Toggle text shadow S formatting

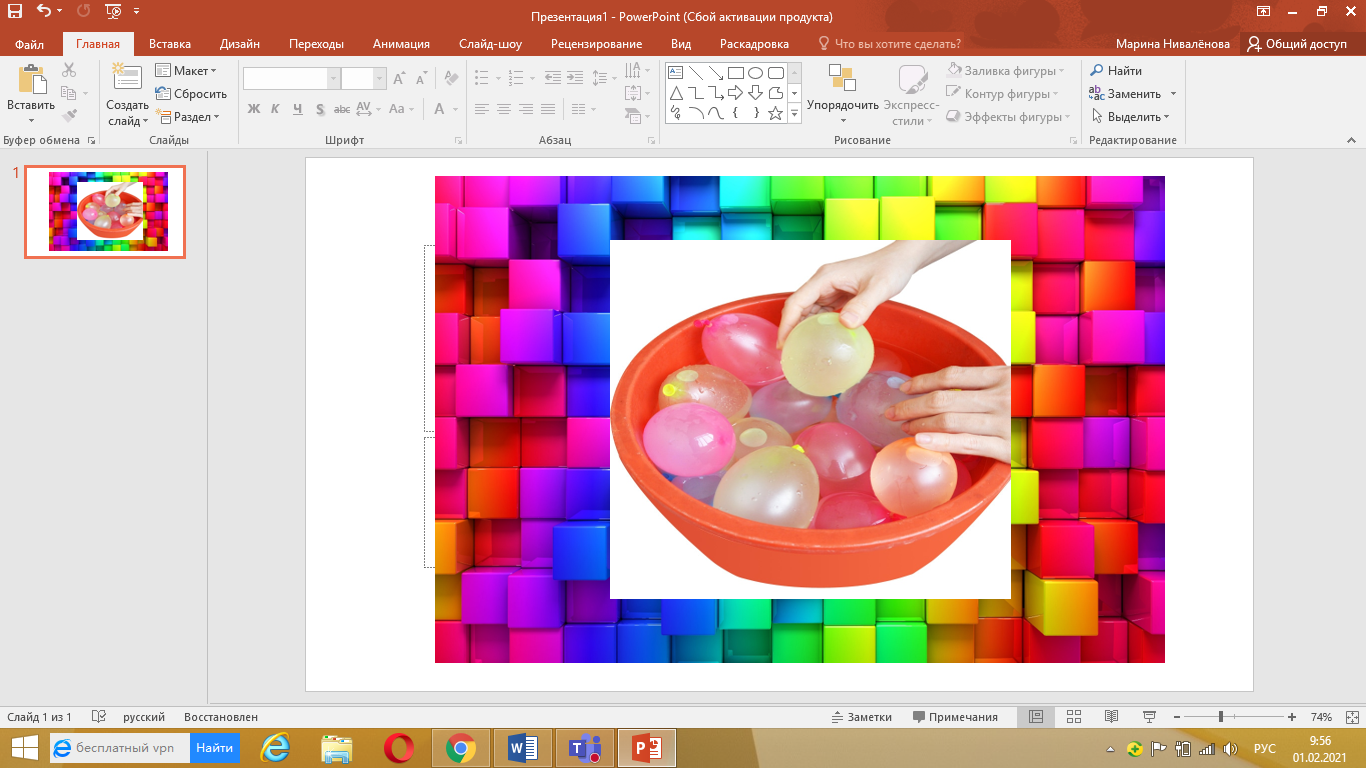point(320,109)
